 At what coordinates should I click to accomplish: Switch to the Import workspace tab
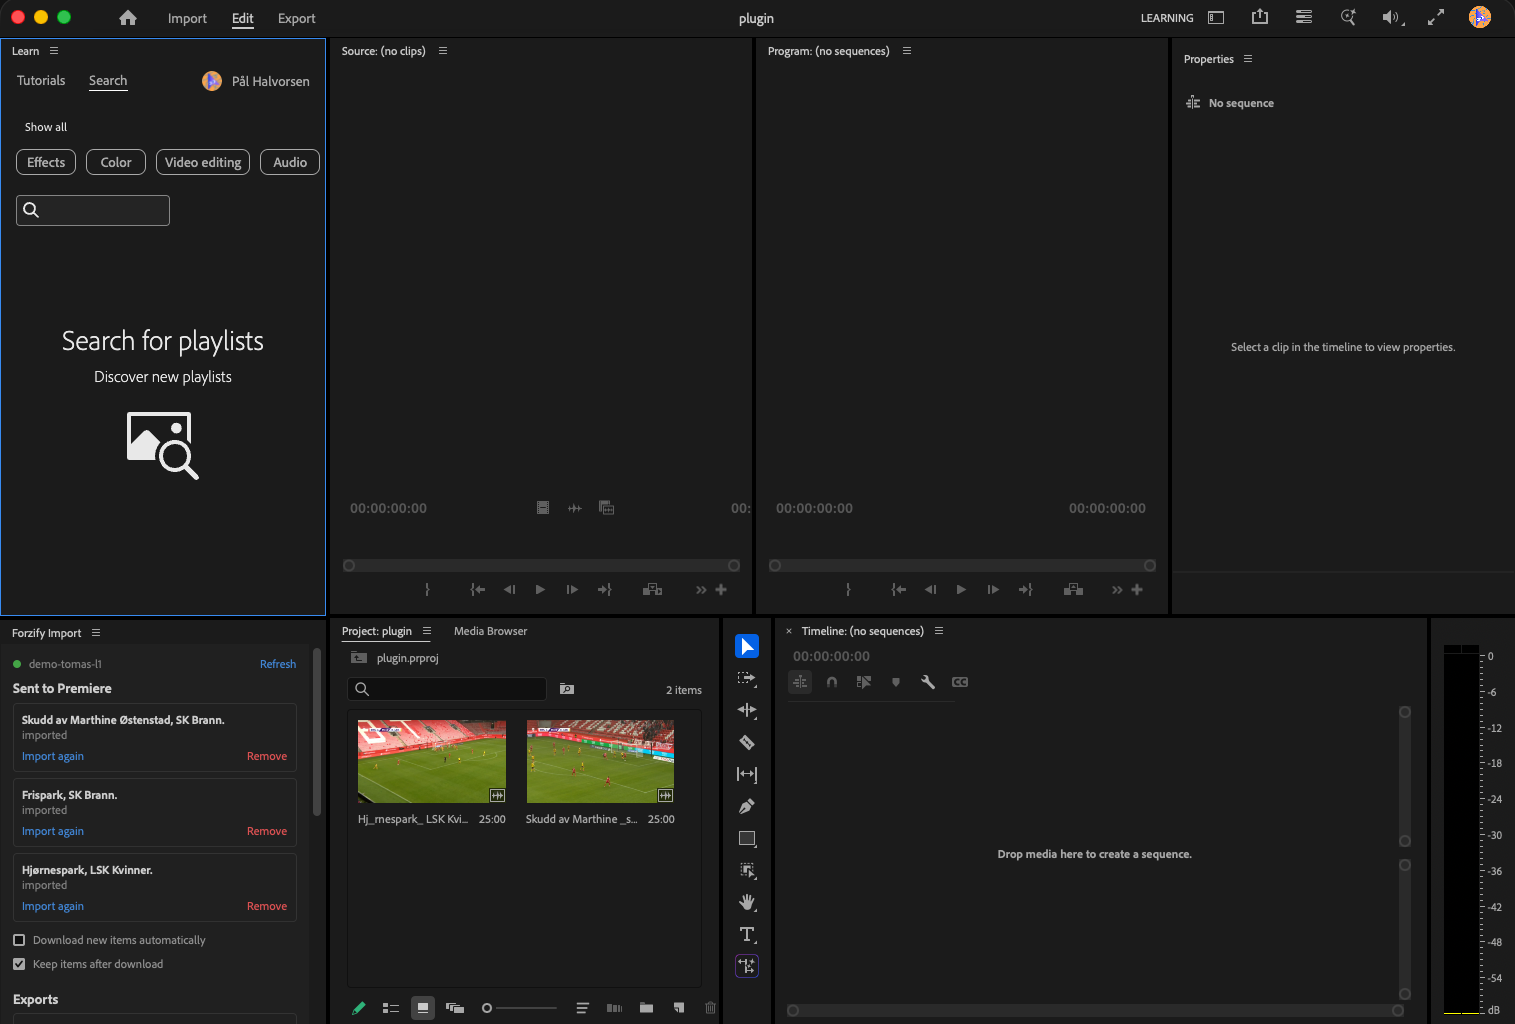[x=187, y=18]
